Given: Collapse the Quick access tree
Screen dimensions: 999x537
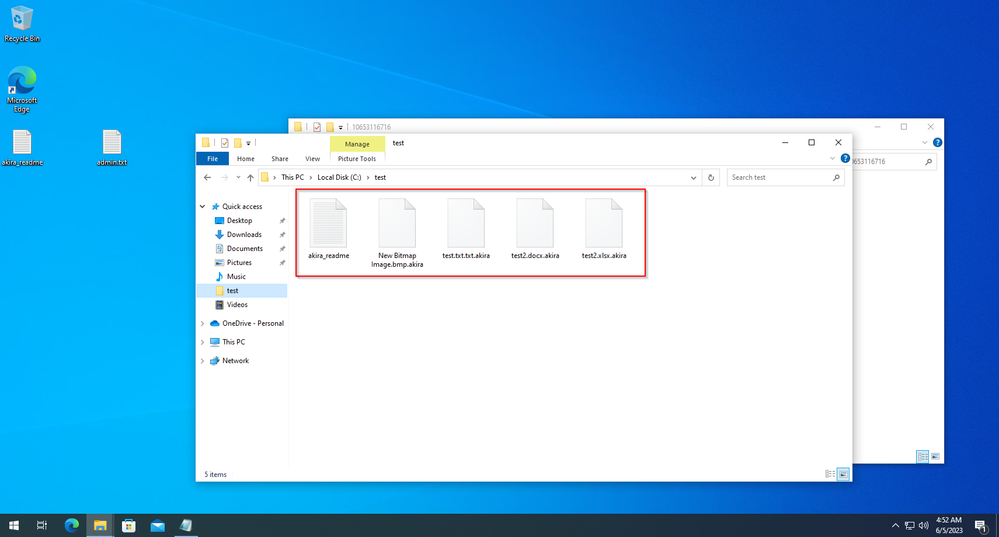Looking at the screenshot, I should coord(203,206).
